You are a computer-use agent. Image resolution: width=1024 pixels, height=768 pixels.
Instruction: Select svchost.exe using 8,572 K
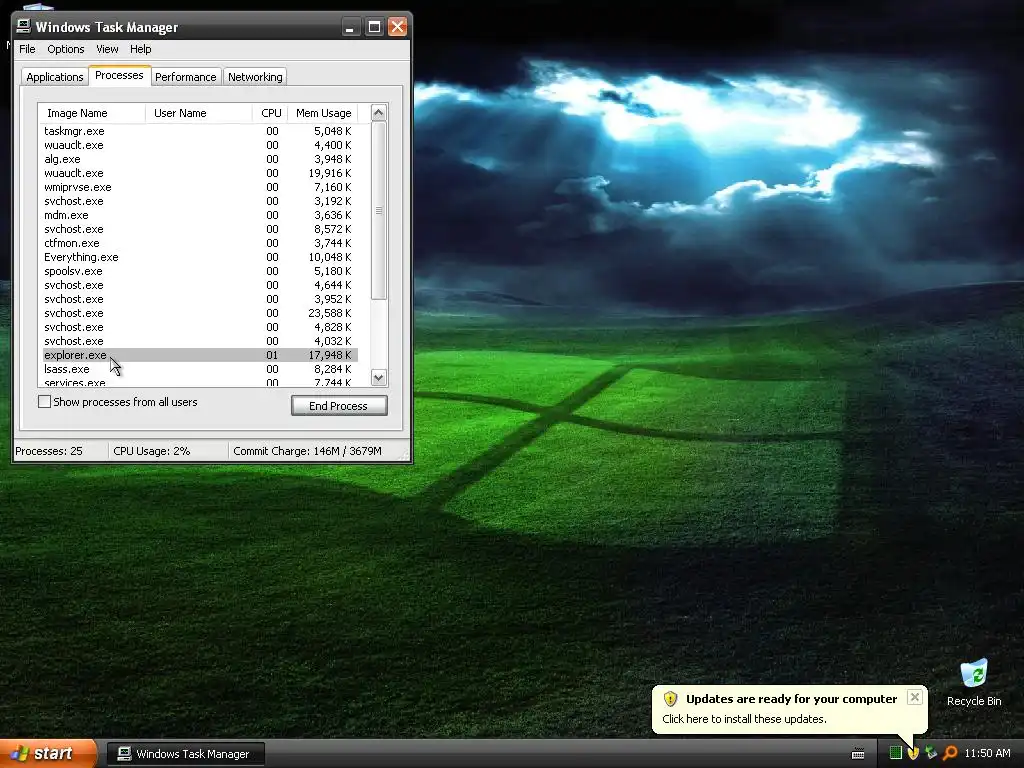200,229
